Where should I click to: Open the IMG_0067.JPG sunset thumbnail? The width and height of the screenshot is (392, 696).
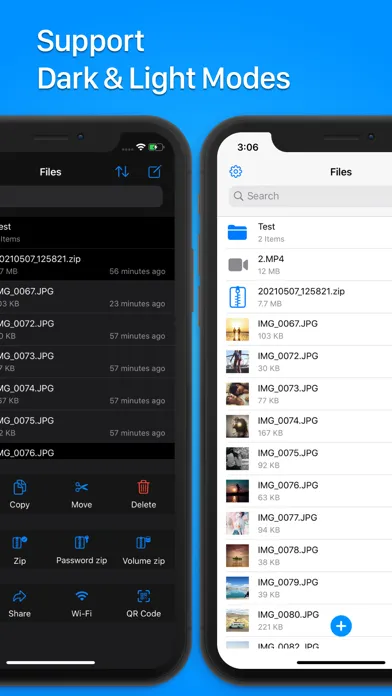[x=238, y=329]
